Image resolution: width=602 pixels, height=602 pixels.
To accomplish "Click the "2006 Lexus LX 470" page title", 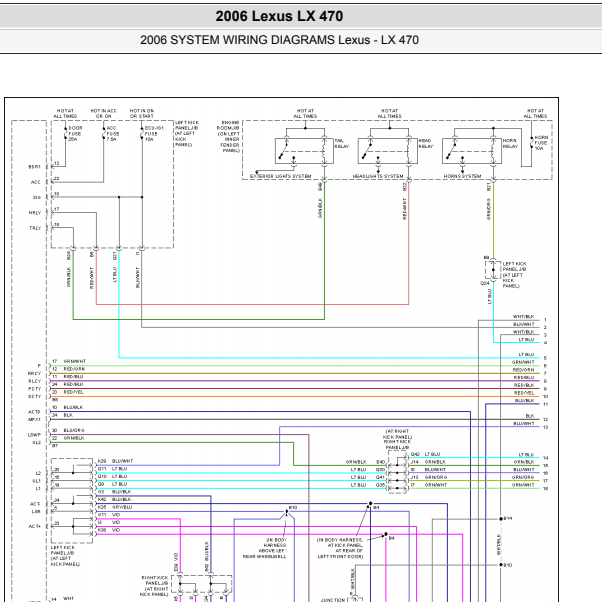I will 279,16.
